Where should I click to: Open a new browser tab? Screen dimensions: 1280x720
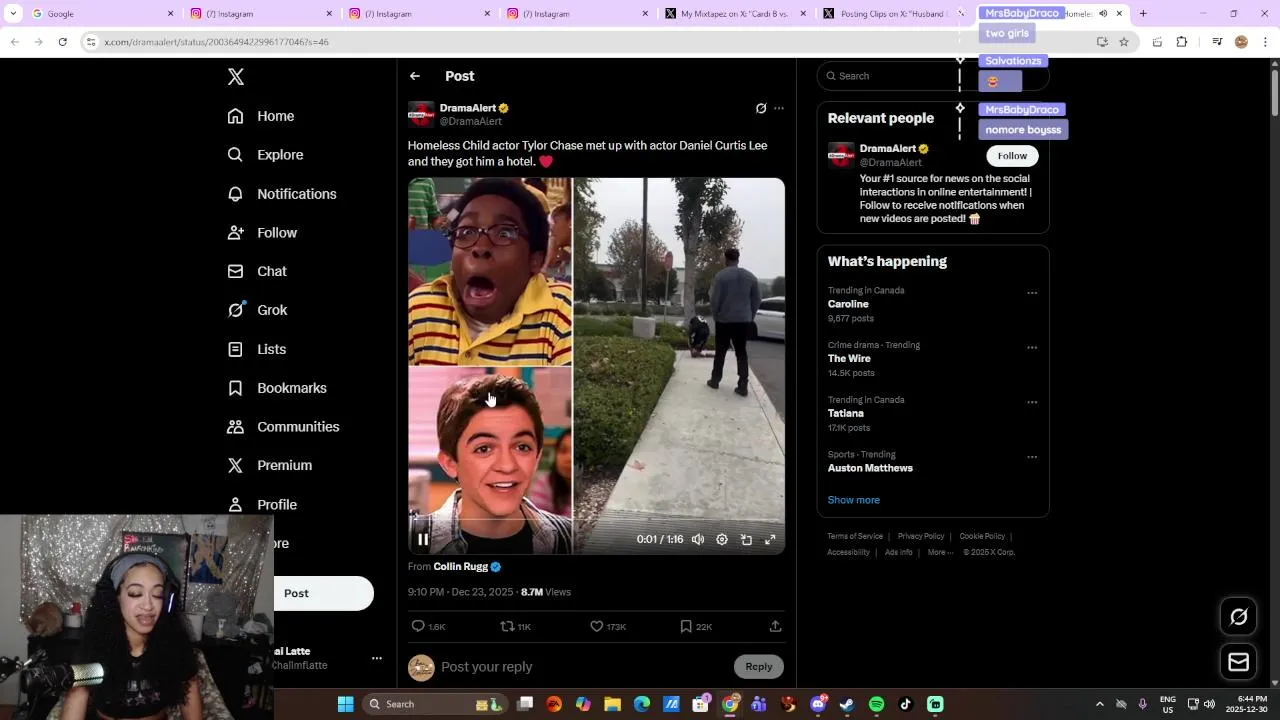1143,14
